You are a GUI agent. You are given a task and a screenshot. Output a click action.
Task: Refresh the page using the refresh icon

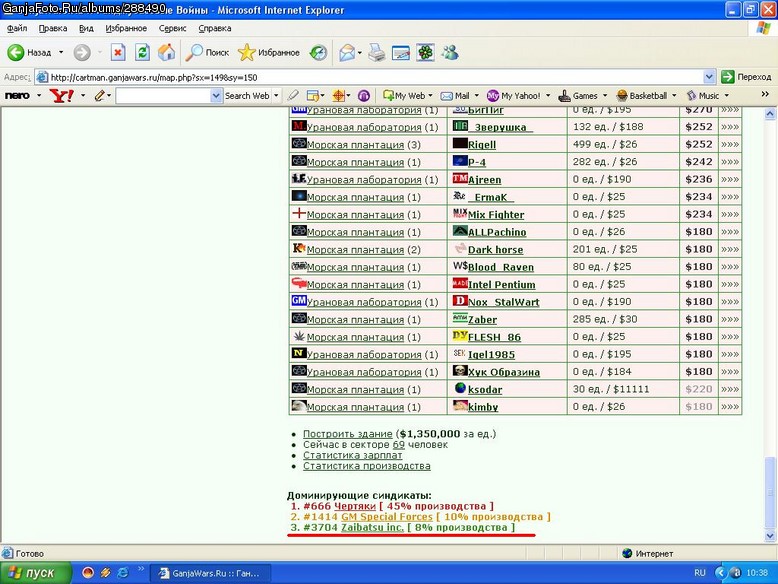tap(142, 52)
